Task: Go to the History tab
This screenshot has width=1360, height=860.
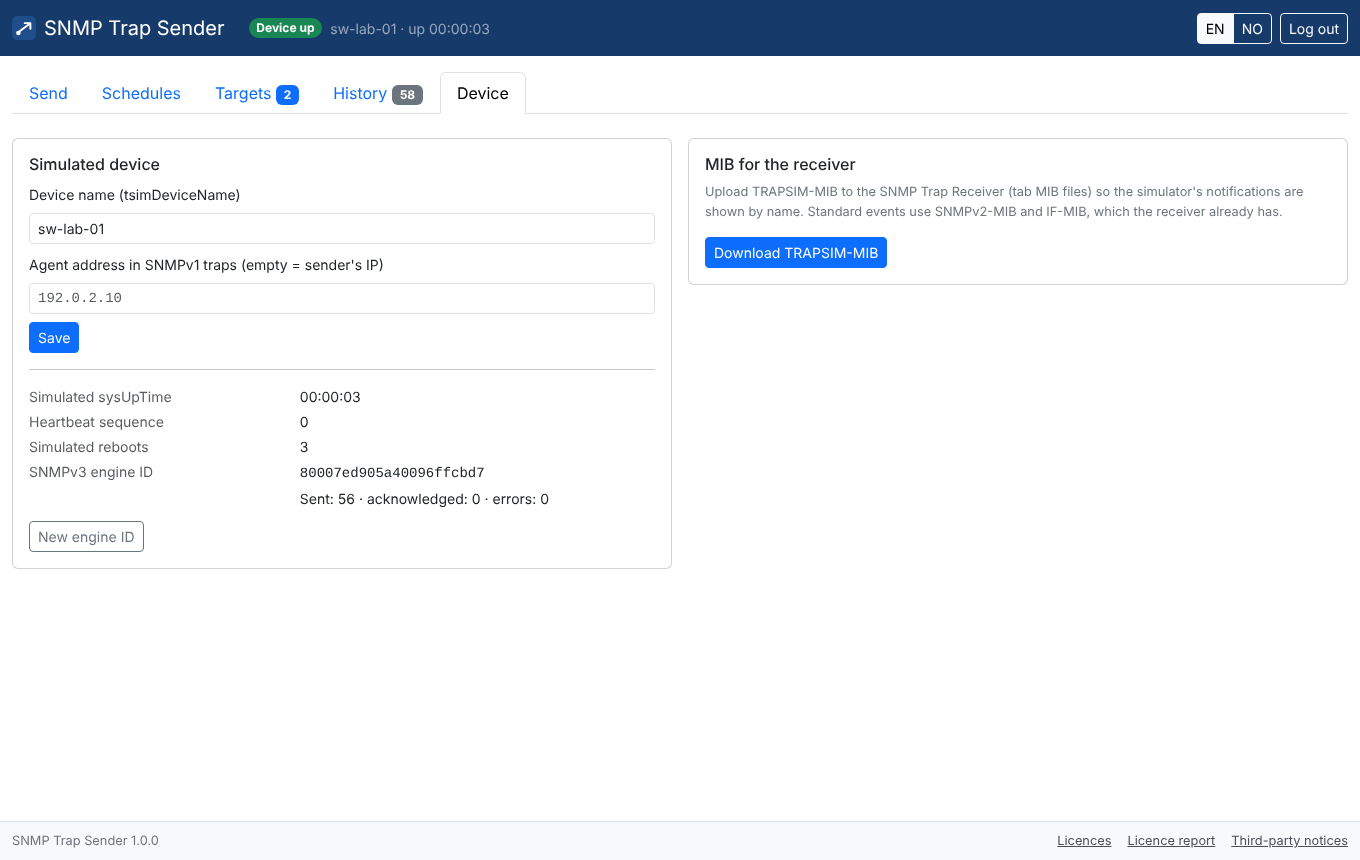Action: click(378, 93)
